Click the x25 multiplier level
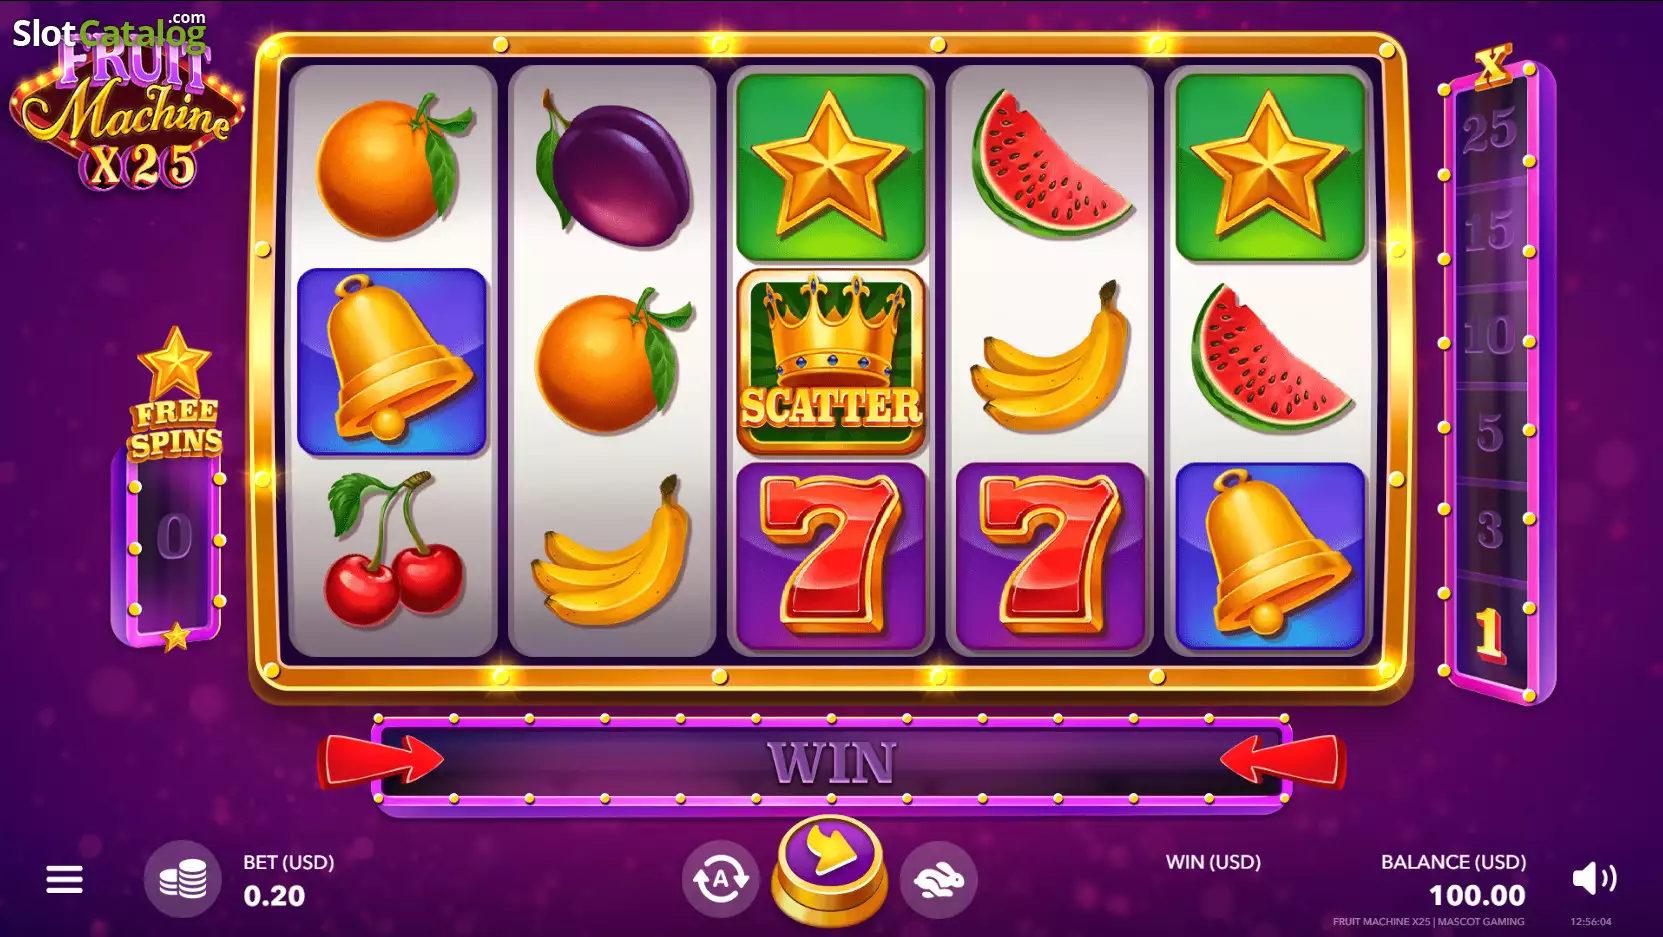The image size is (1663, 937). [1490, 130]
